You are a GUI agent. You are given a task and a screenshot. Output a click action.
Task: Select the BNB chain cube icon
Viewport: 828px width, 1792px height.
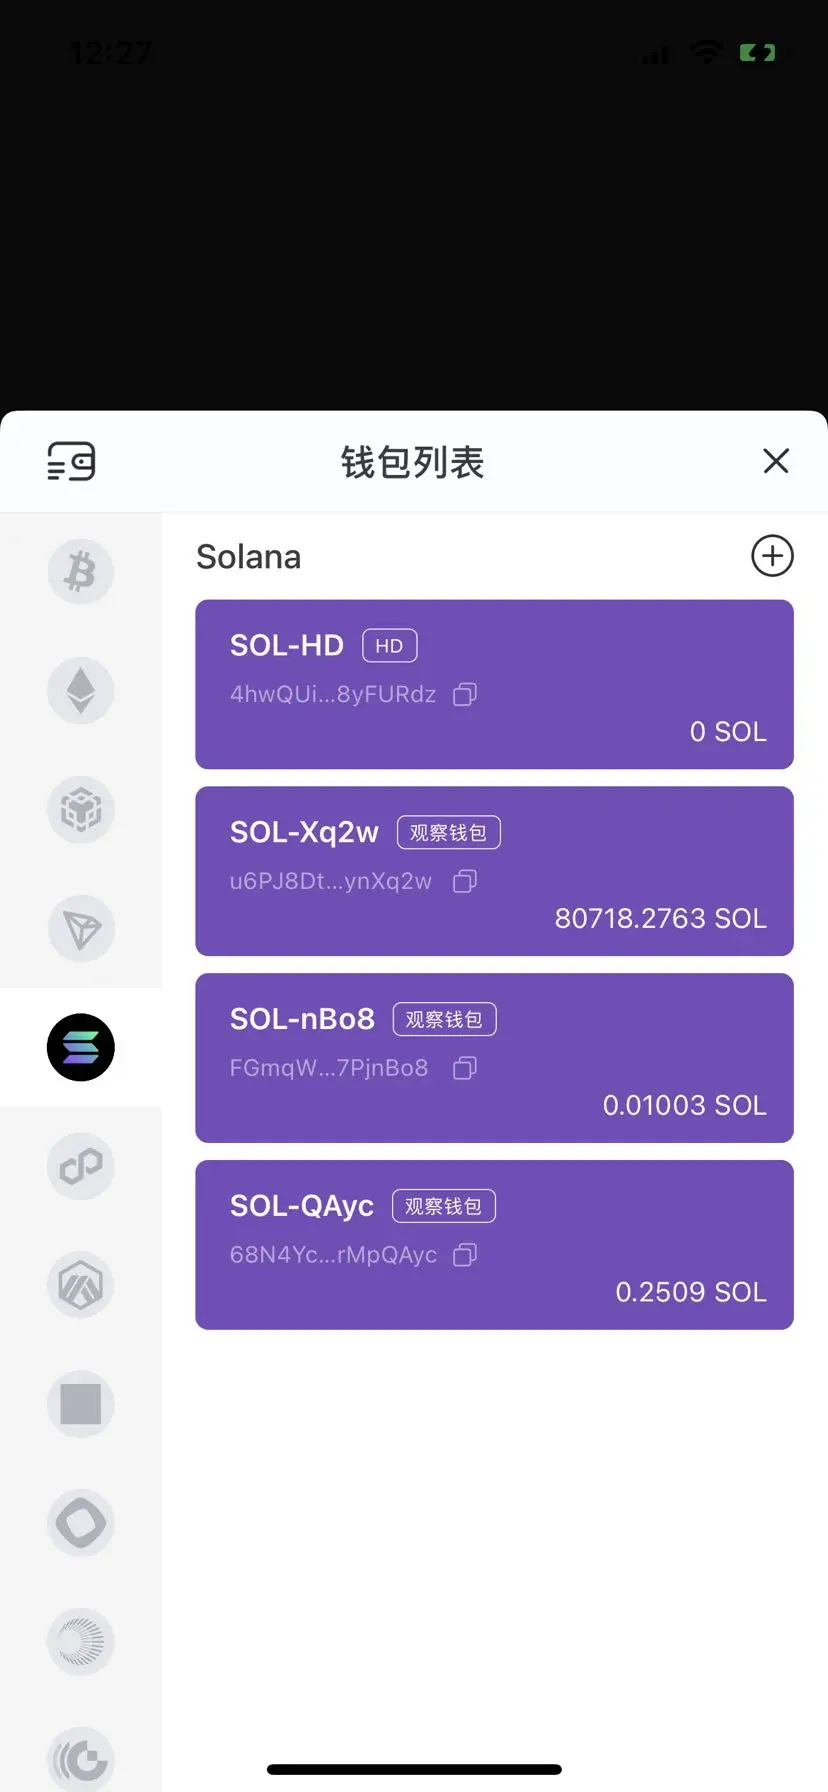click(x=81, y=810)
